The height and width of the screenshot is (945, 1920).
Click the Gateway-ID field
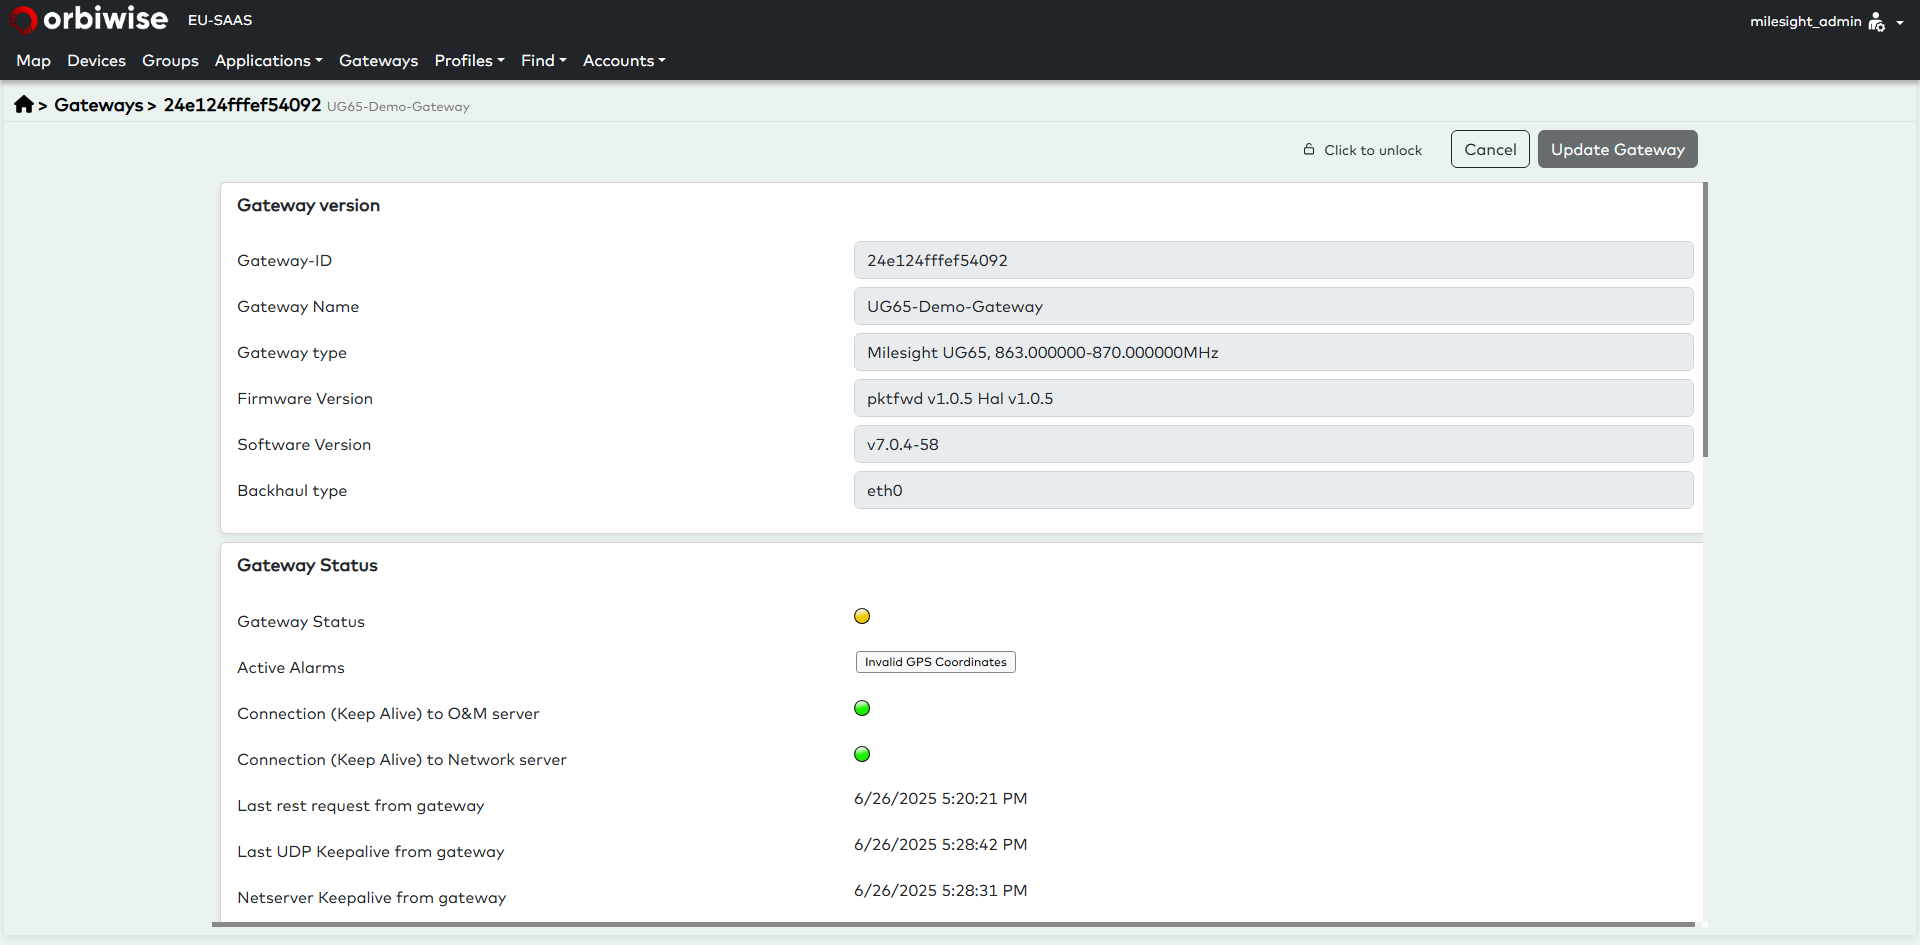tap(1273, 260)
